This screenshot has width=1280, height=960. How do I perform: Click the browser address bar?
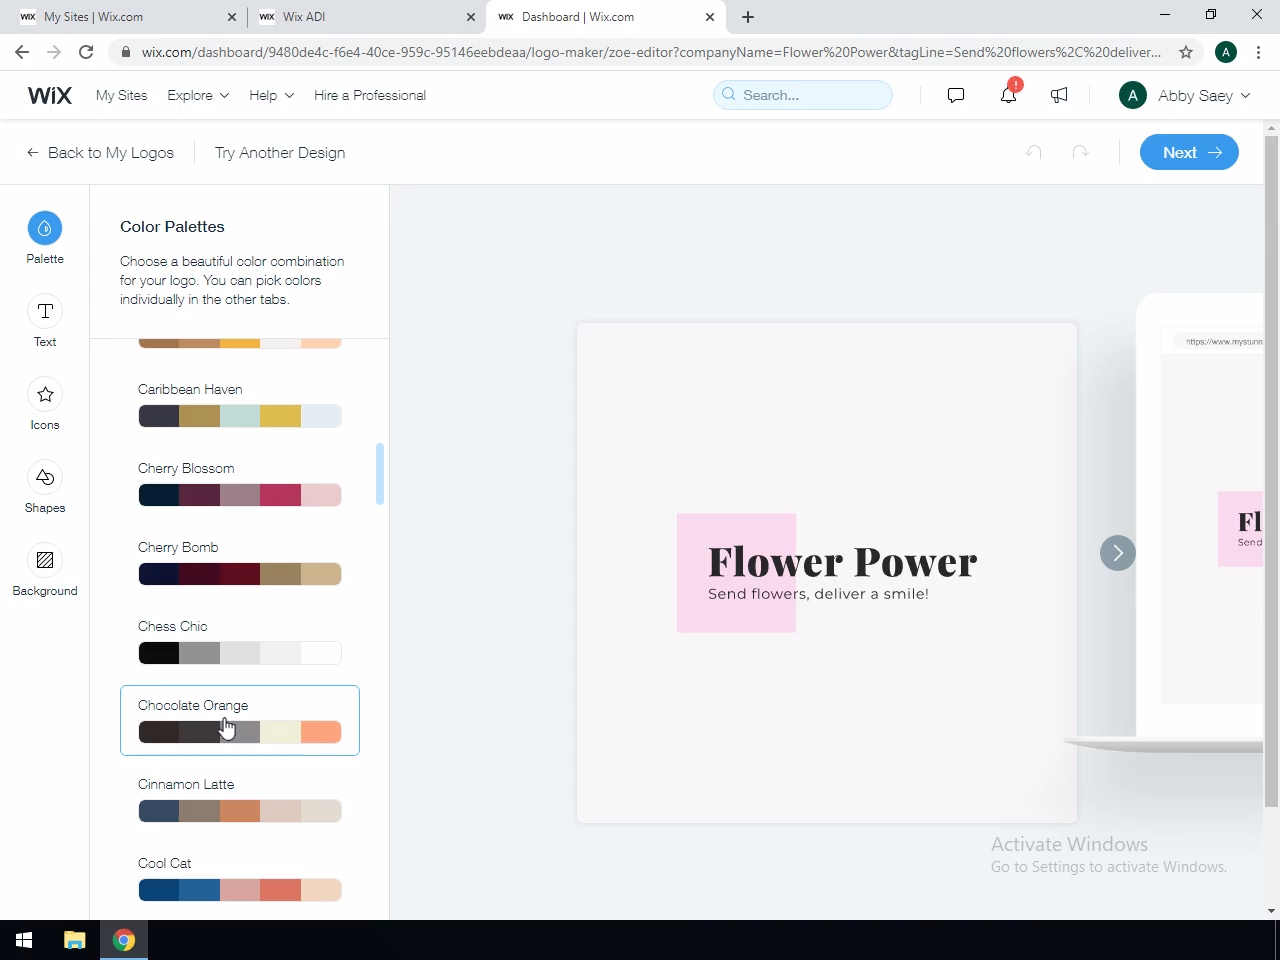[650, 52]
